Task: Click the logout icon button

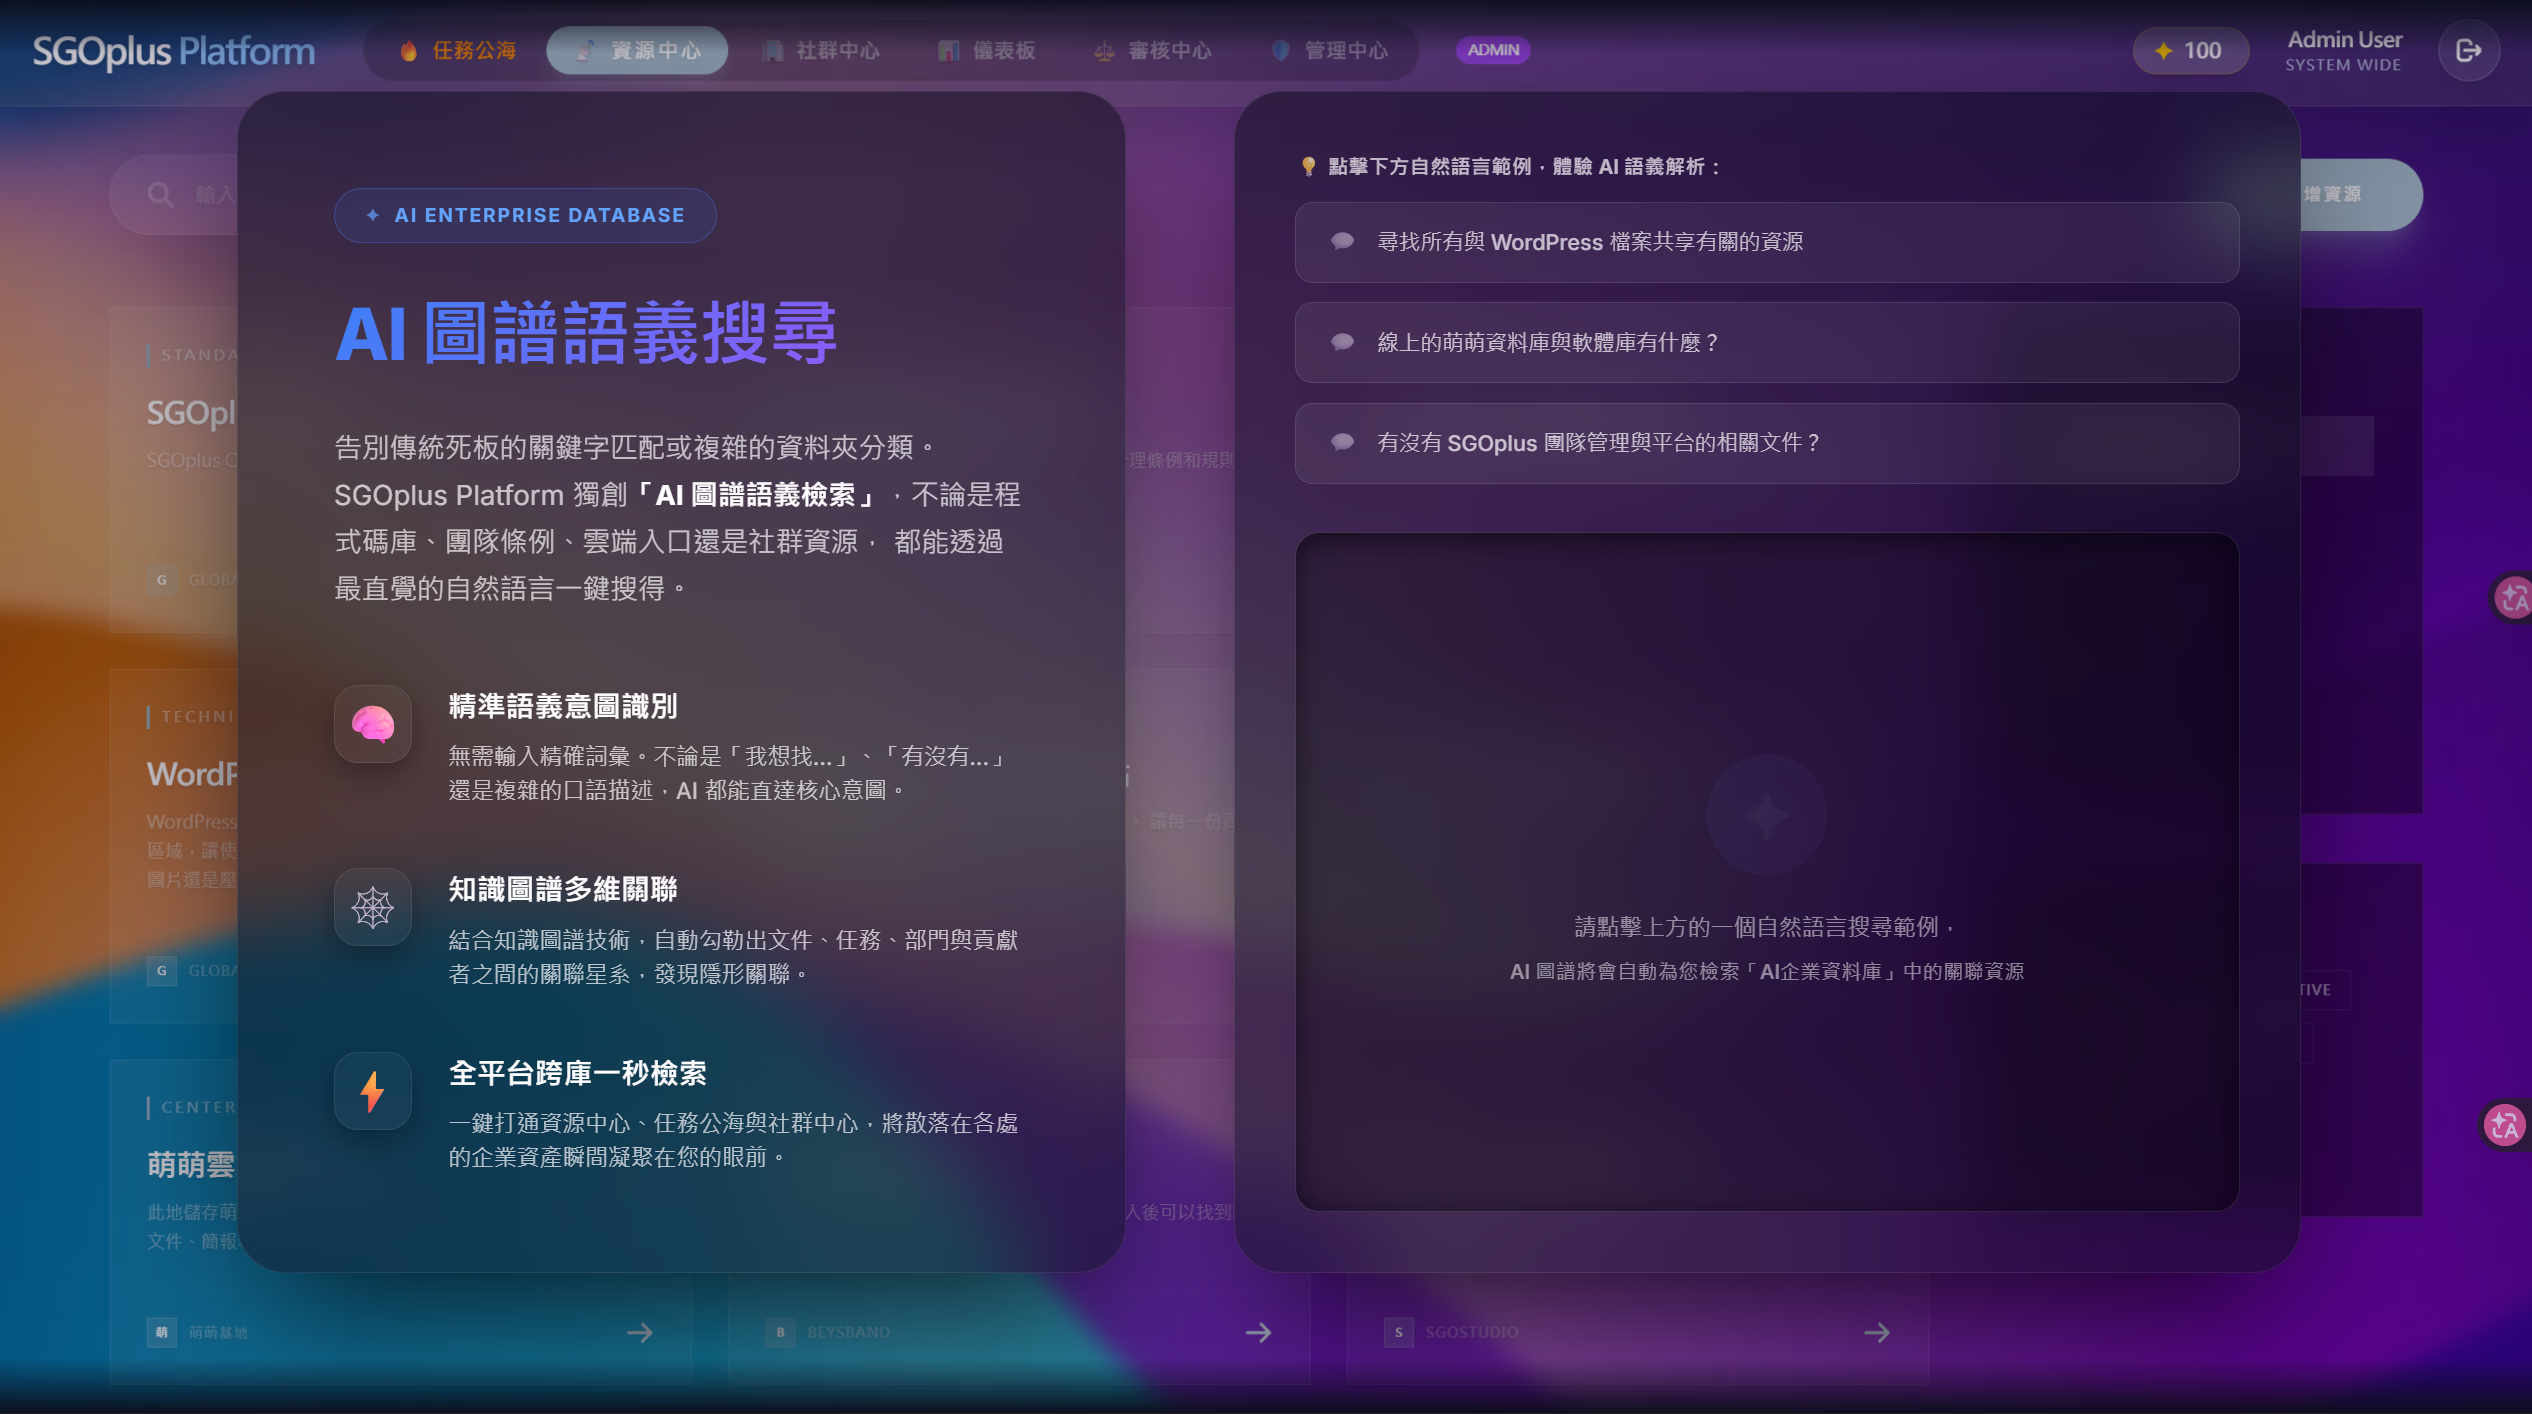Action: tap(2469, 50)
